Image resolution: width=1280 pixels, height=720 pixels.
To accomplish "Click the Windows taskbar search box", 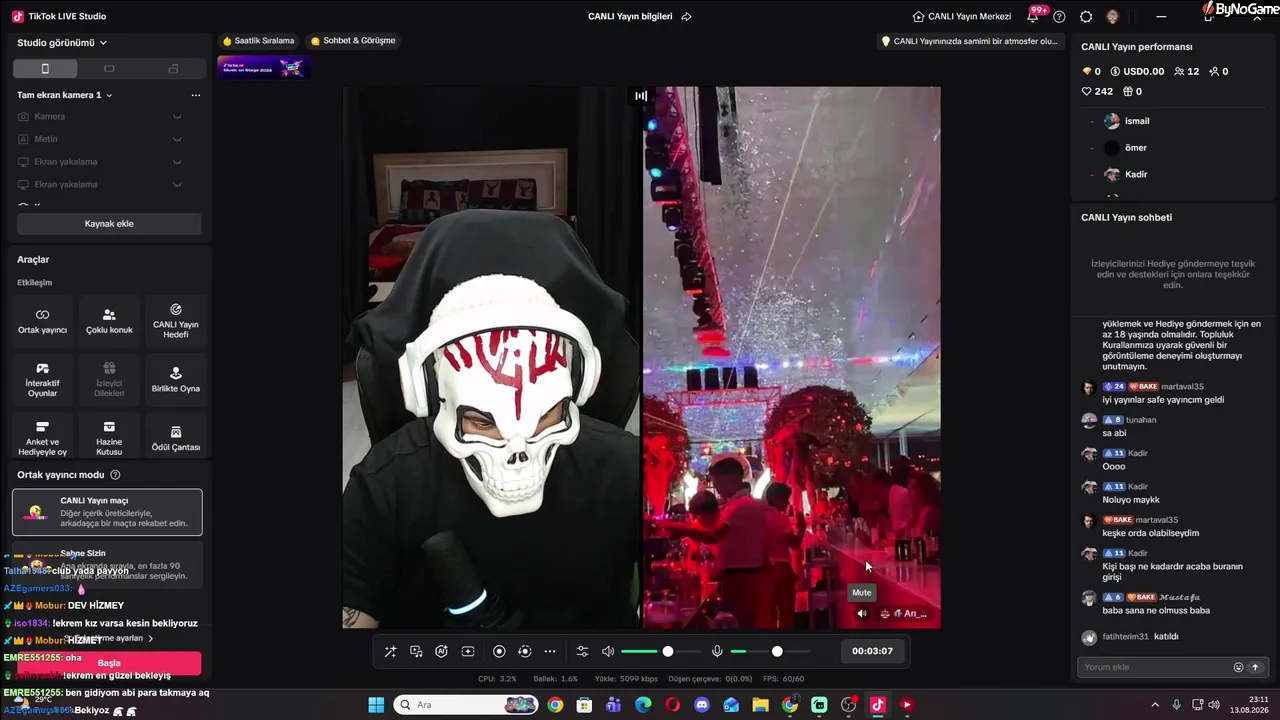I will [466, 705].
